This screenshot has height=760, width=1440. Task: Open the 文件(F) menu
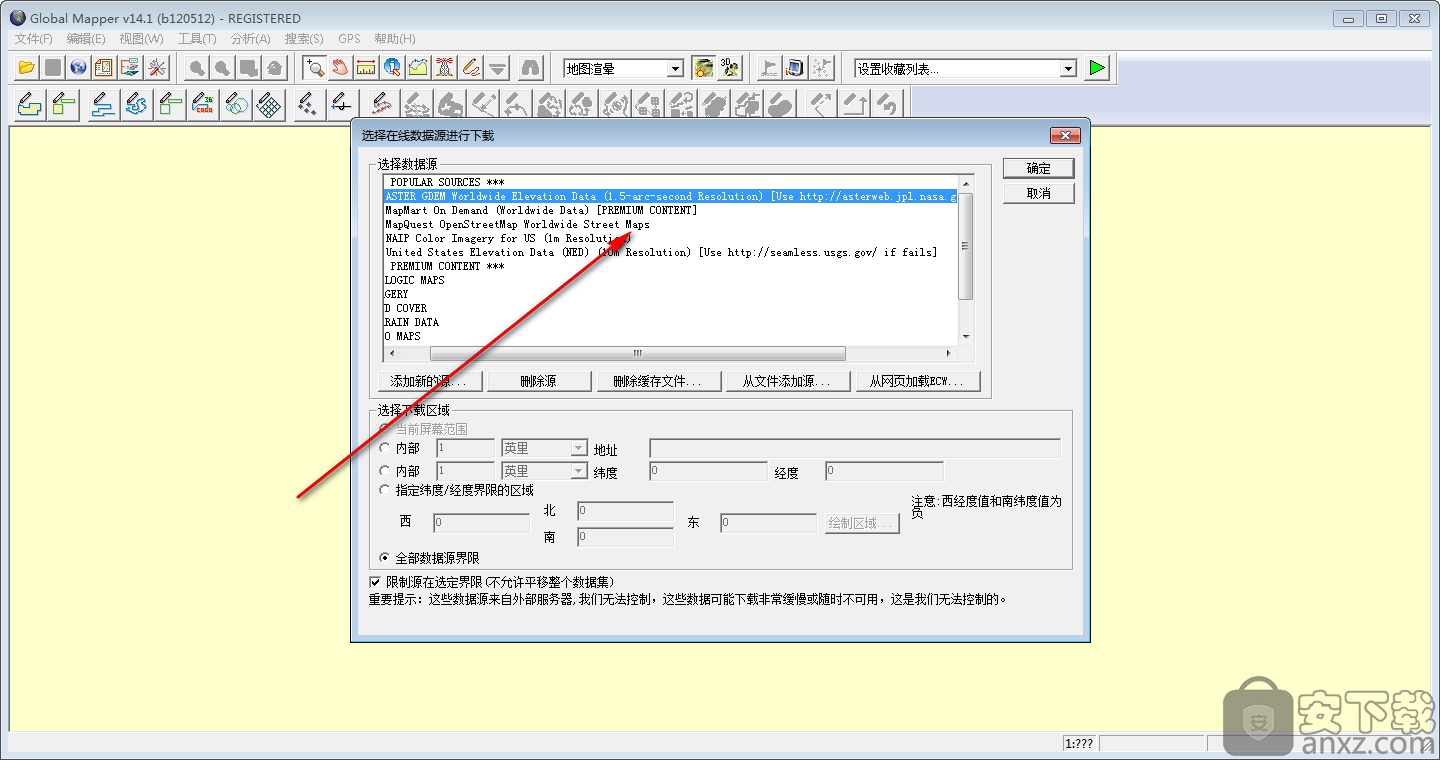(x=34, y=39)
